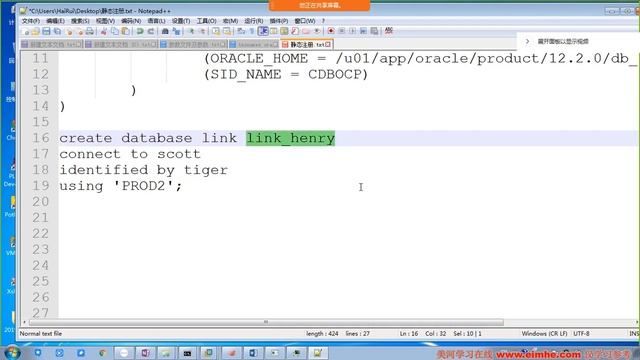
Task: Open the 文件(F) menu
Action: (x=31, y=21)
